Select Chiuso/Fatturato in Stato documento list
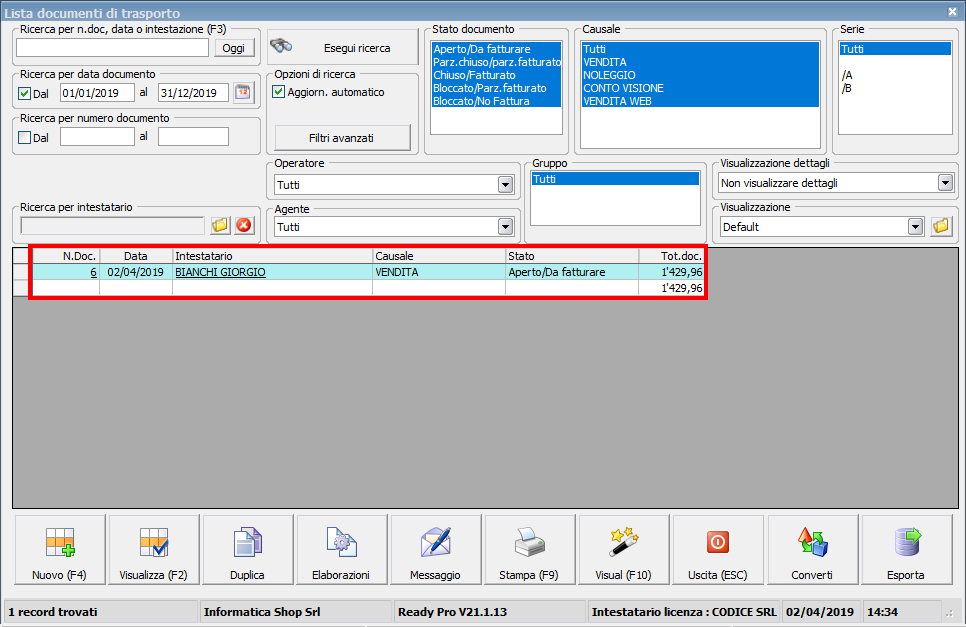 [x=497, y=75]
